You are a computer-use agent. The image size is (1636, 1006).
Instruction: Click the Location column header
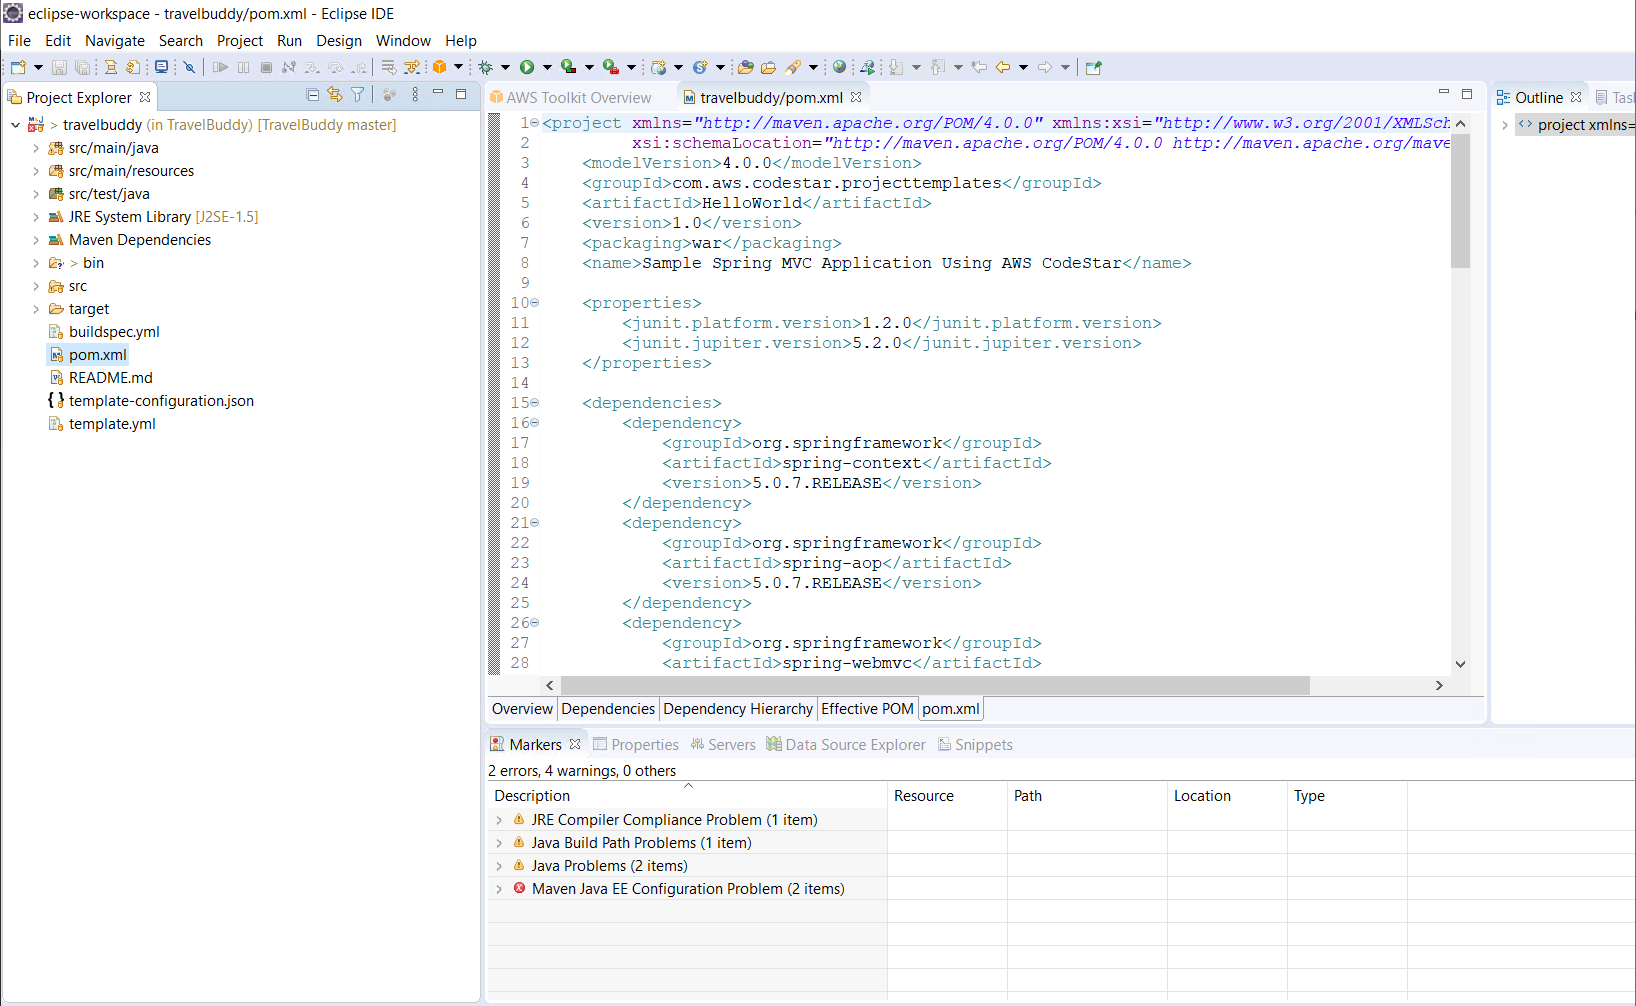(x=1227, y=796)
